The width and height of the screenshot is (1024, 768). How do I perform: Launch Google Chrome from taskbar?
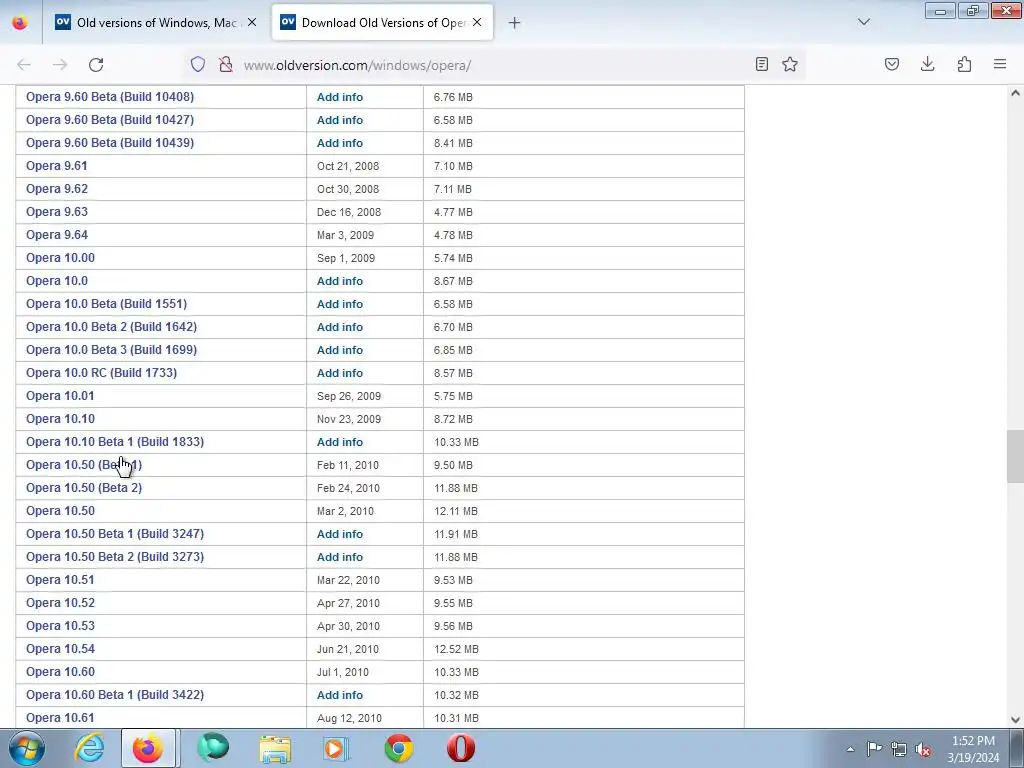(x=398, y=748)
